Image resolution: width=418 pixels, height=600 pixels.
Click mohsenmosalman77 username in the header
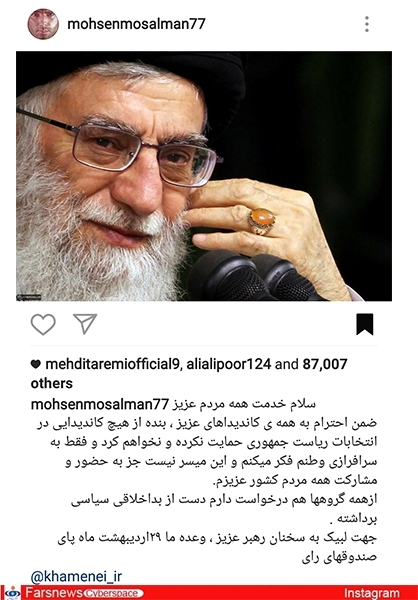(136, 24)
